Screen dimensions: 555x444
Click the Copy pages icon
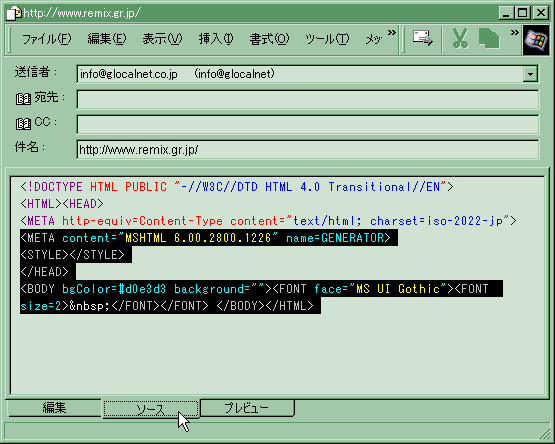tap(489, 38)
